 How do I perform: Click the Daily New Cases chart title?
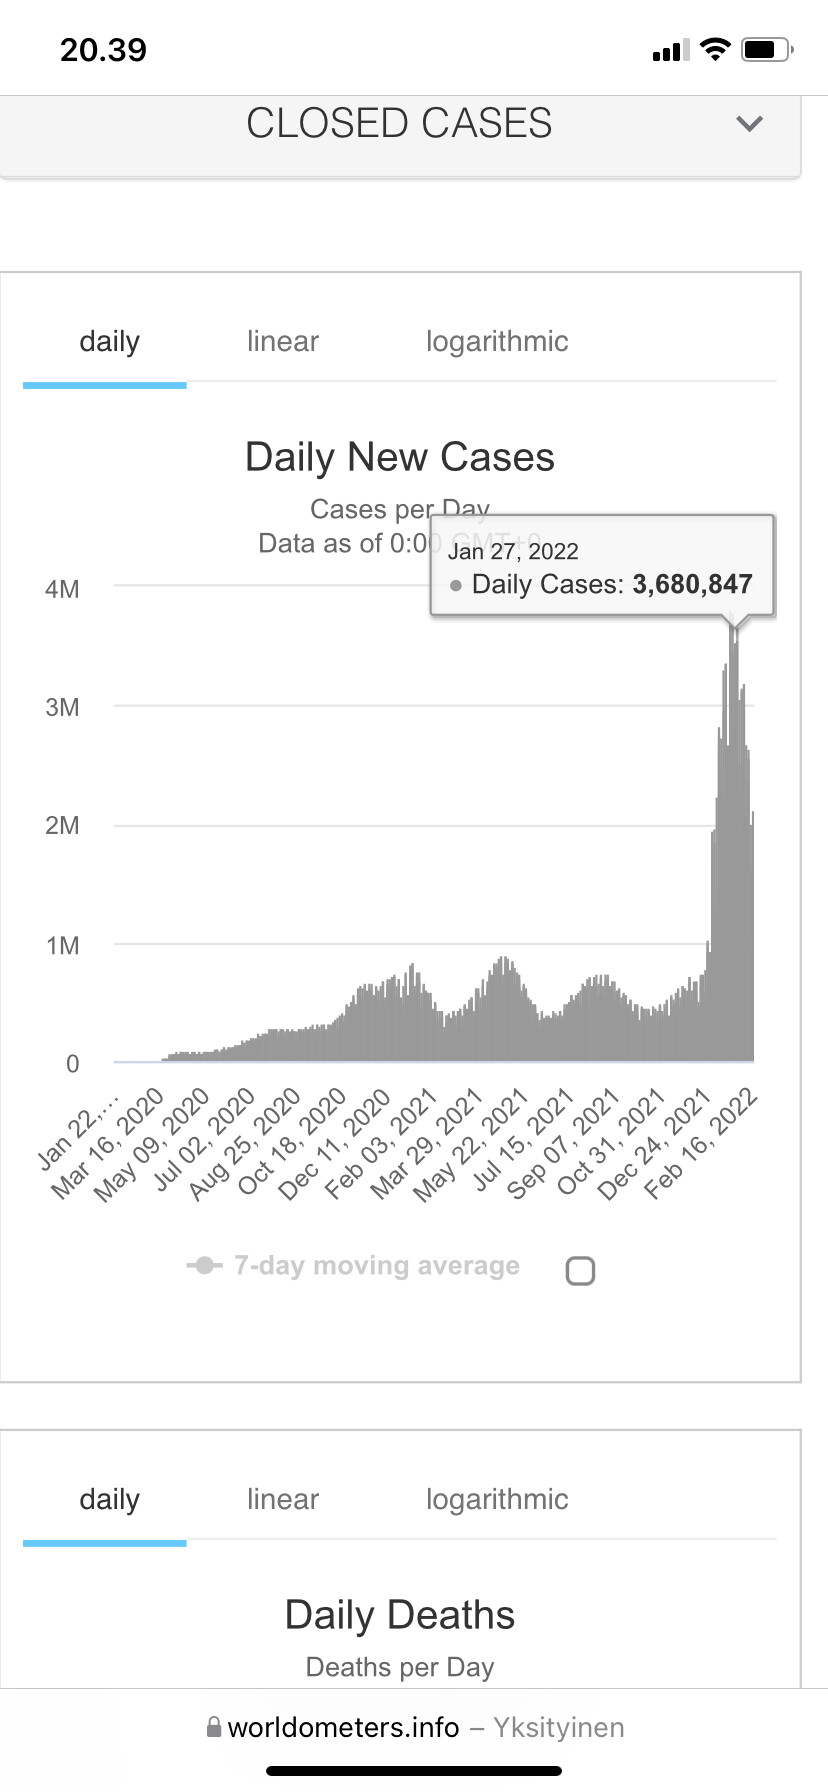pos(399,457)
